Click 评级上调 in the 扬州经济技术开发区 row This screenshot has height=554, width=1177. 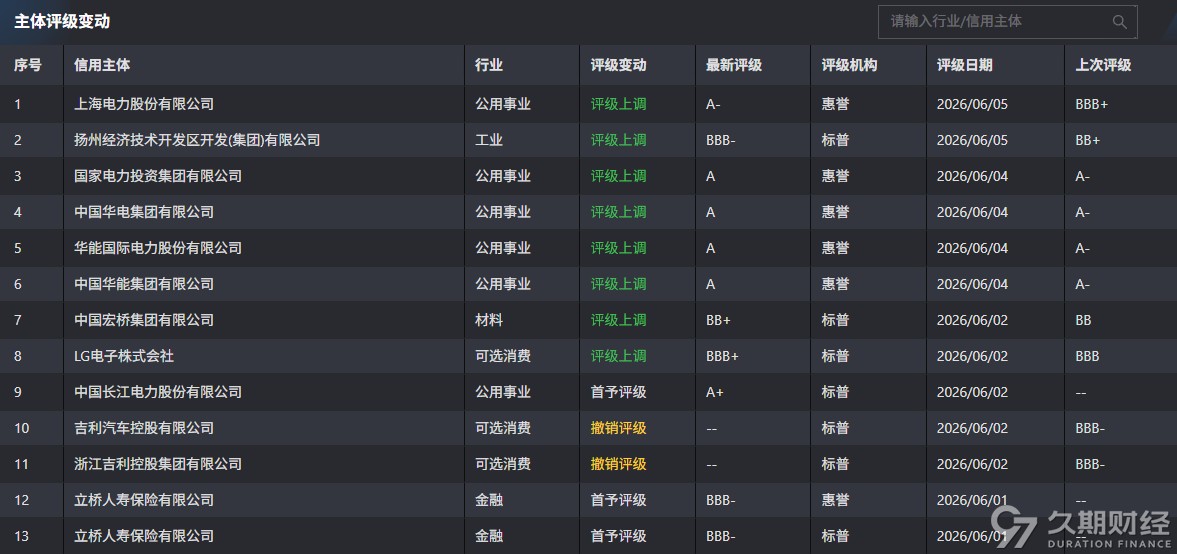(x=619, y=140)
